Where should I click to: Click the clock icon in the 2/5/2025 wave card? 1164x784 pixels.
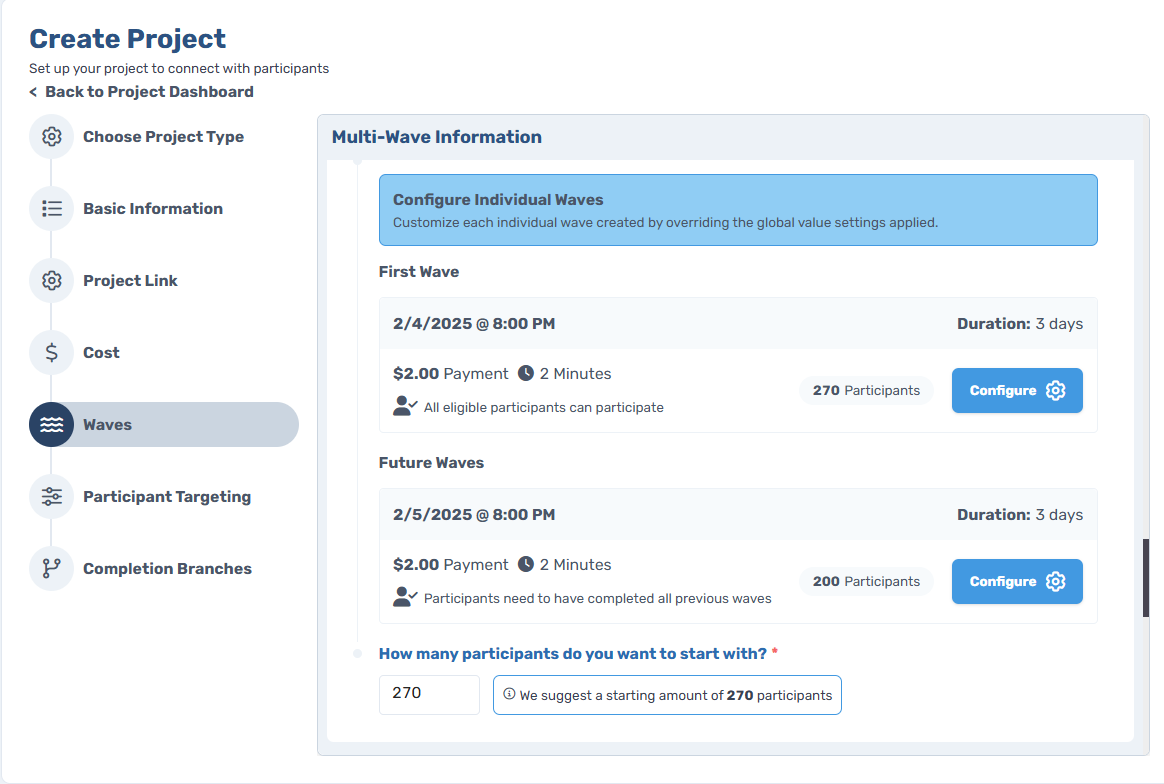[x=526, y=564]
